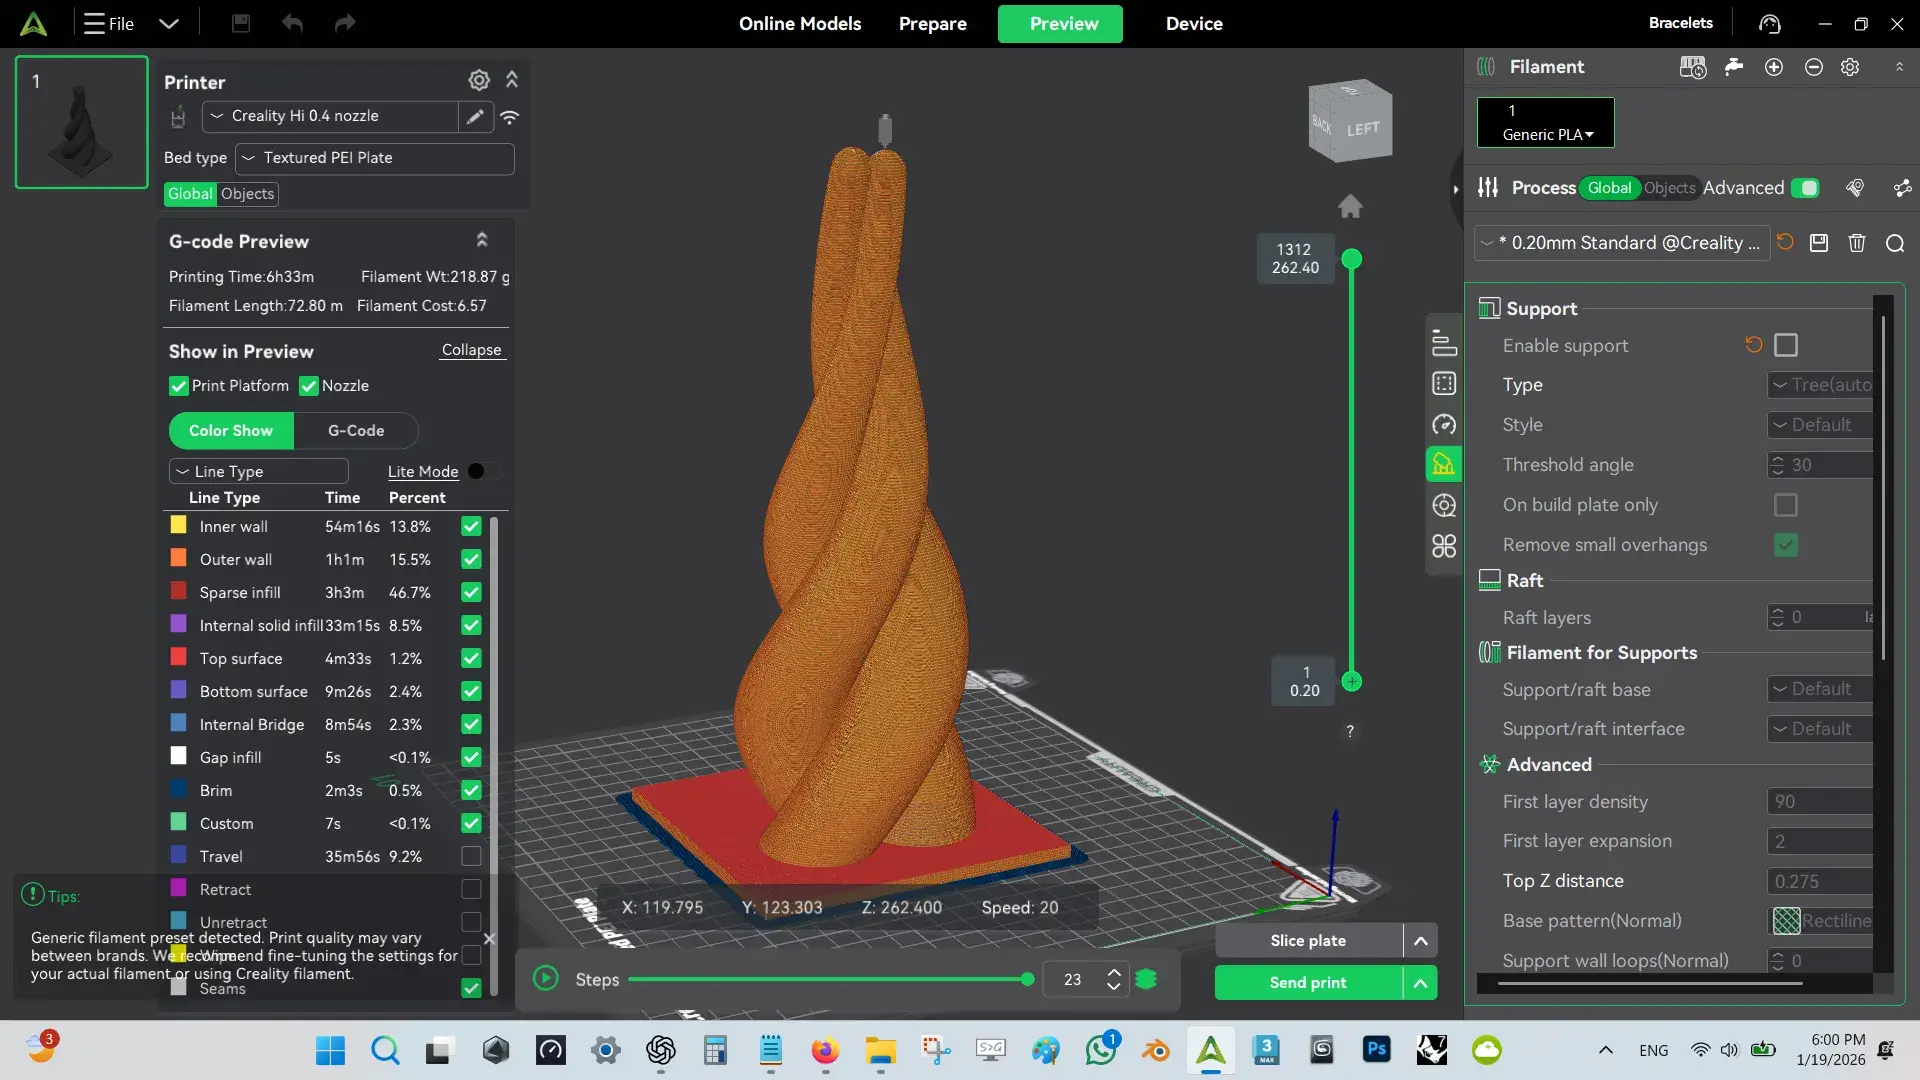The image size is (1920, 1080).
Task: Save the process preset with disk icon
Action: pos(1819,243)
